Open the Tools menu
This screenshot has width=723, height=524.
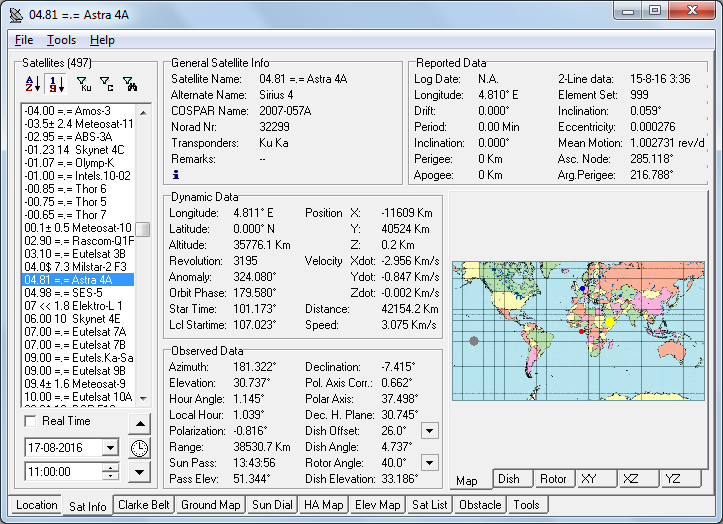tap(61, 40)
